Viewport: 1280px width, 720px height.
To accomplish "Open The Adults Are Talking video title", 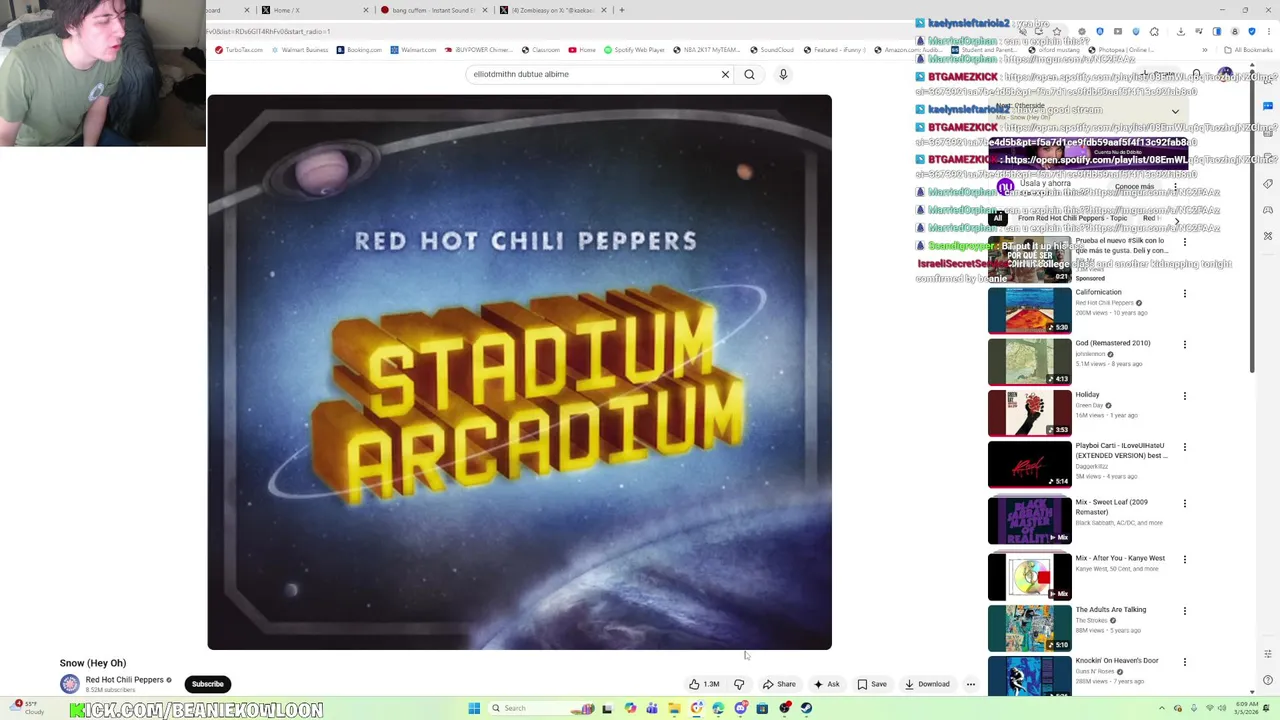I will pyautogui.click(x=1111, y=610).
